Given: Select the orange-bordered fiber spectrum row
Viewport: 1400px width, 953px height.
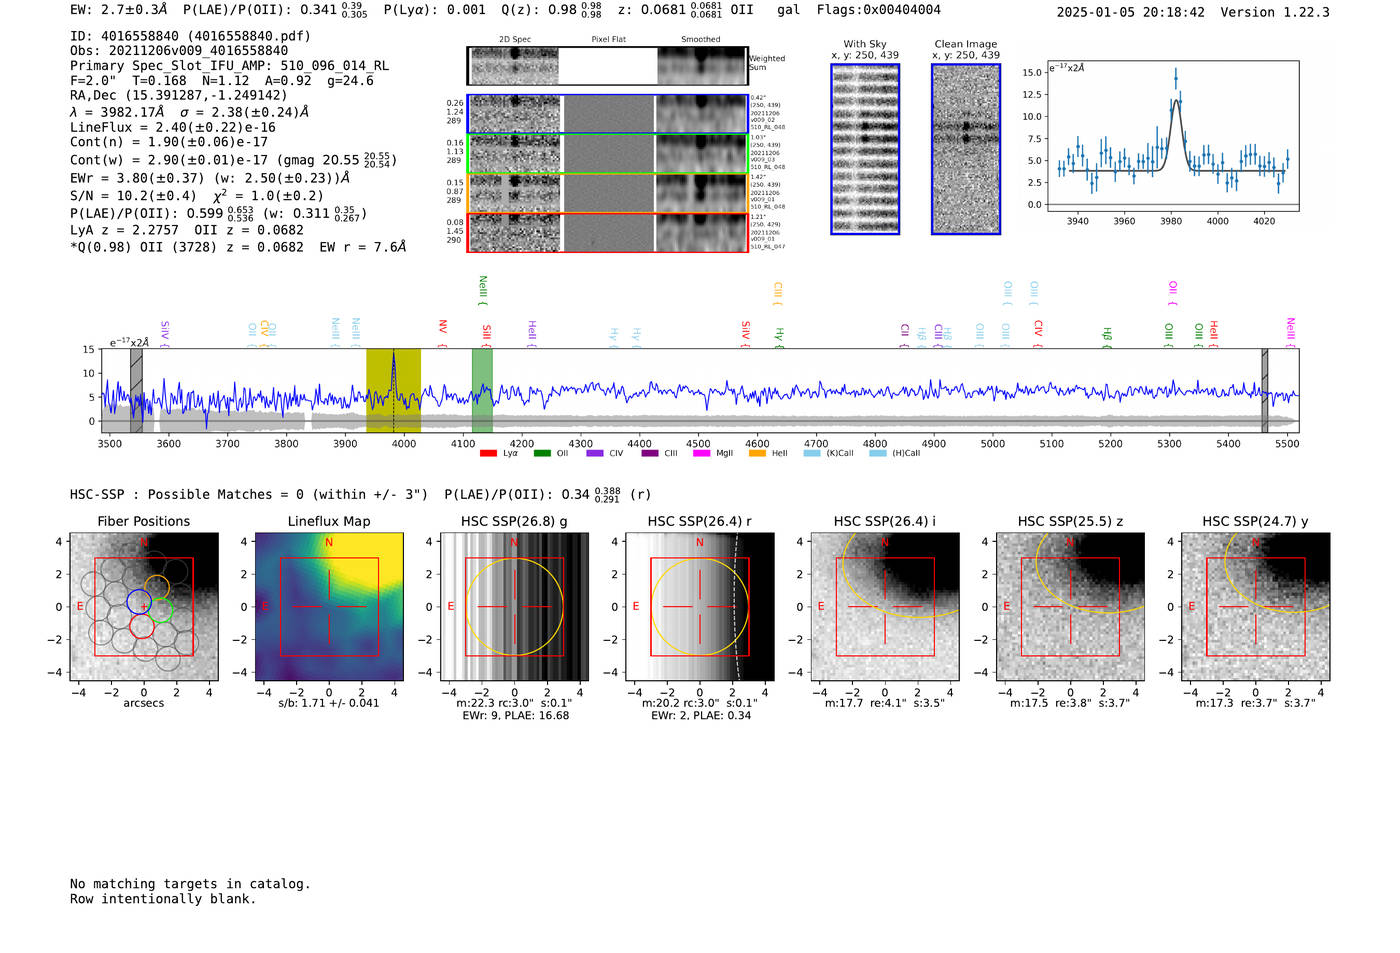Looking at the screenshot, I should (x=607, y=193).
